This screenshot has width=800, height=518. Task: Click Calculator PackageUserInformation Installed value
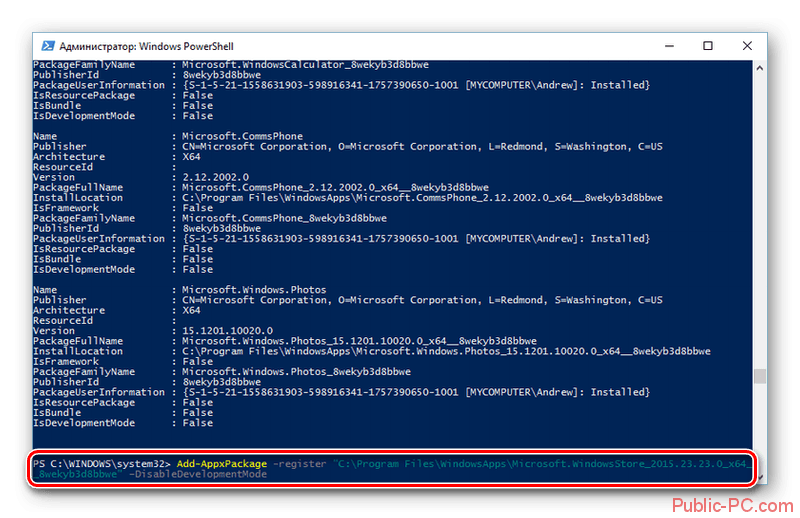point(416,85)
